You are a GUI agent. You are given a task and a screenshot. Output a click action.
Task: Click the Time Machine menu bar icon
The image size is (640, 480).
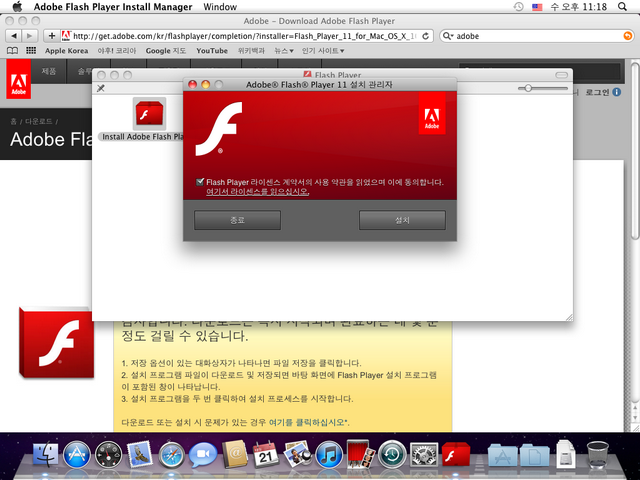pos(518,7)
